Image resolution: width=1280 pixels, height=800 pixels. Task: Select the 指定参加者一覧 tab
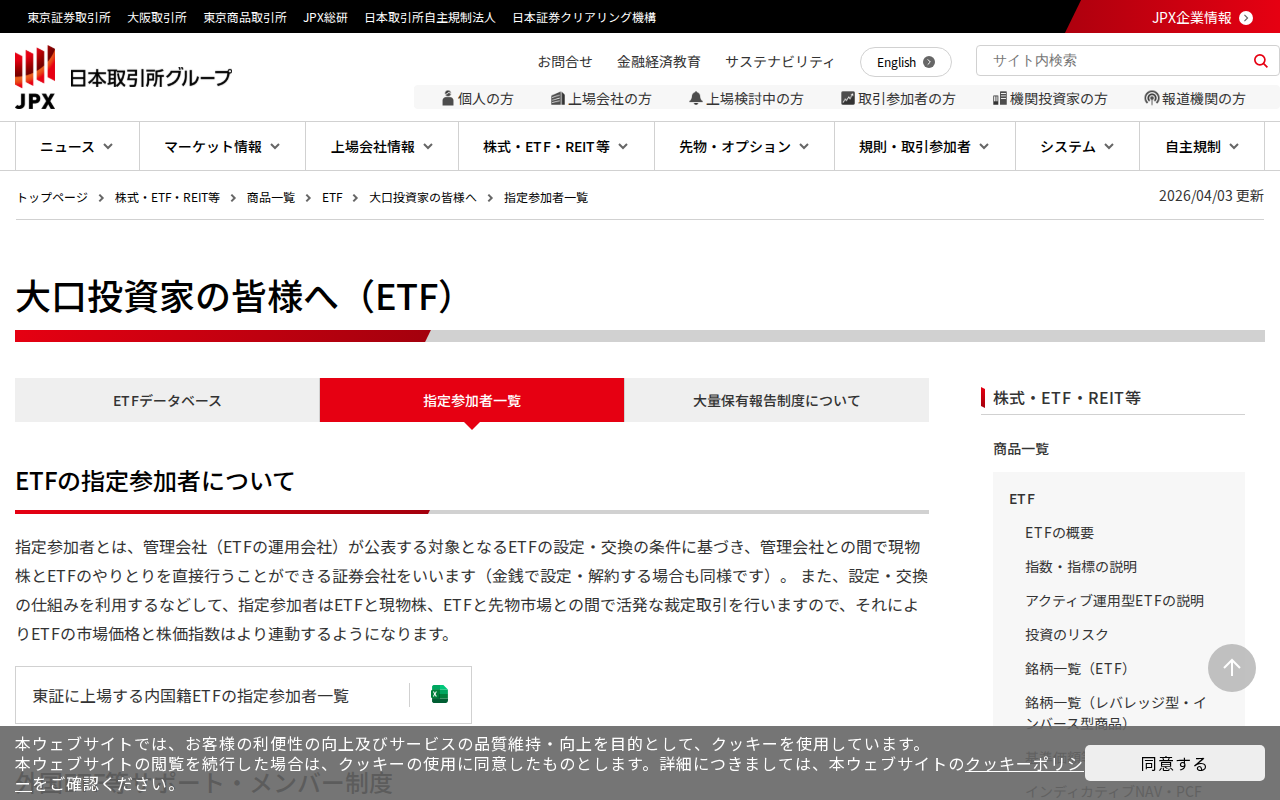point(472,400)
